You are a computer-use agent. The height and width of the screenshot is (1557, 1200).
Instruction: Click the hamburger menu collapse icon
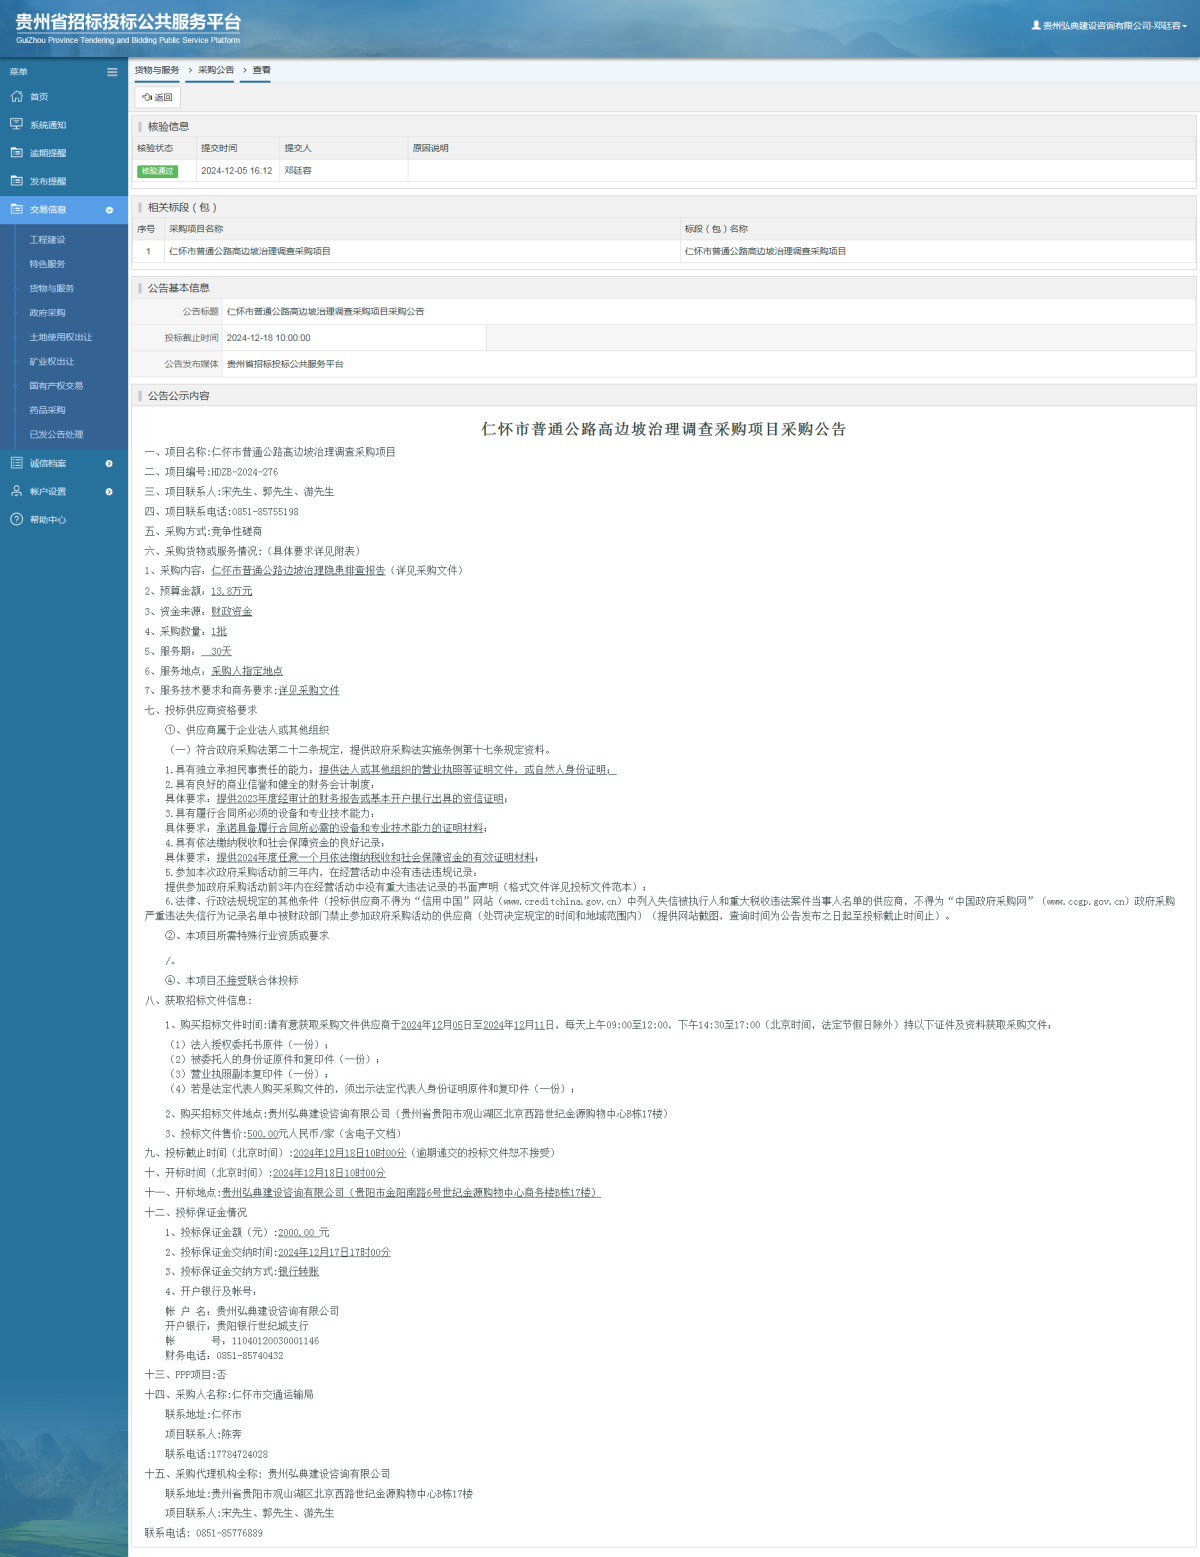112,72
